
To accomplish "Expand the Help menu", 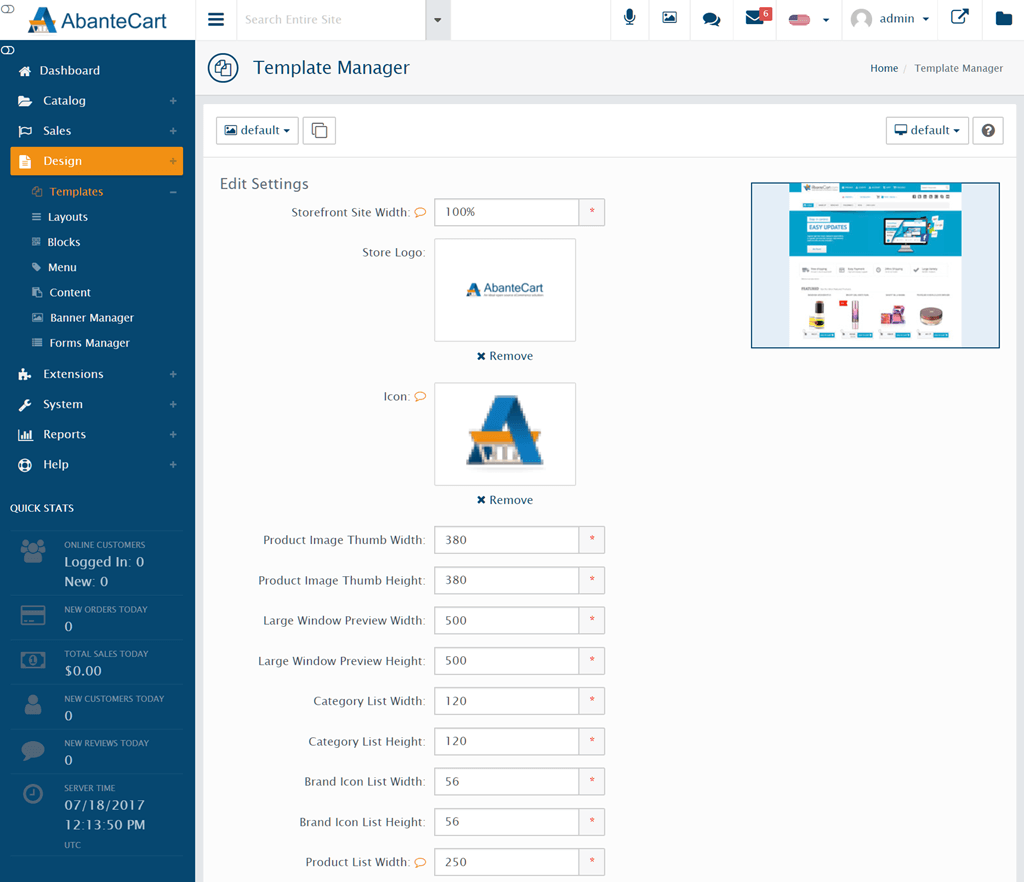I will click(97, 464).
